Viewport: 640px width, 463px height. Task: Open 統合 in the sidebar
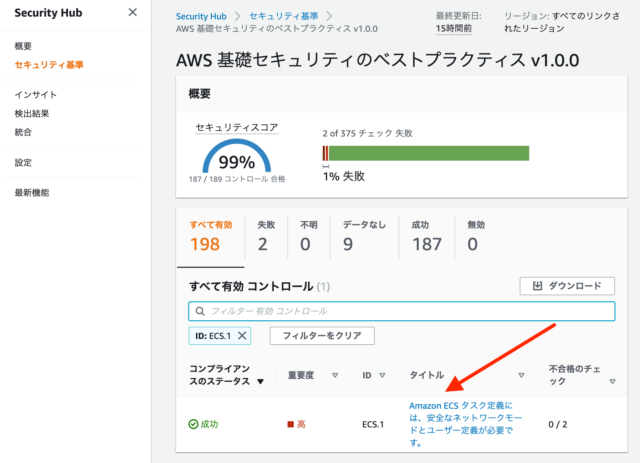click(23, 132)
